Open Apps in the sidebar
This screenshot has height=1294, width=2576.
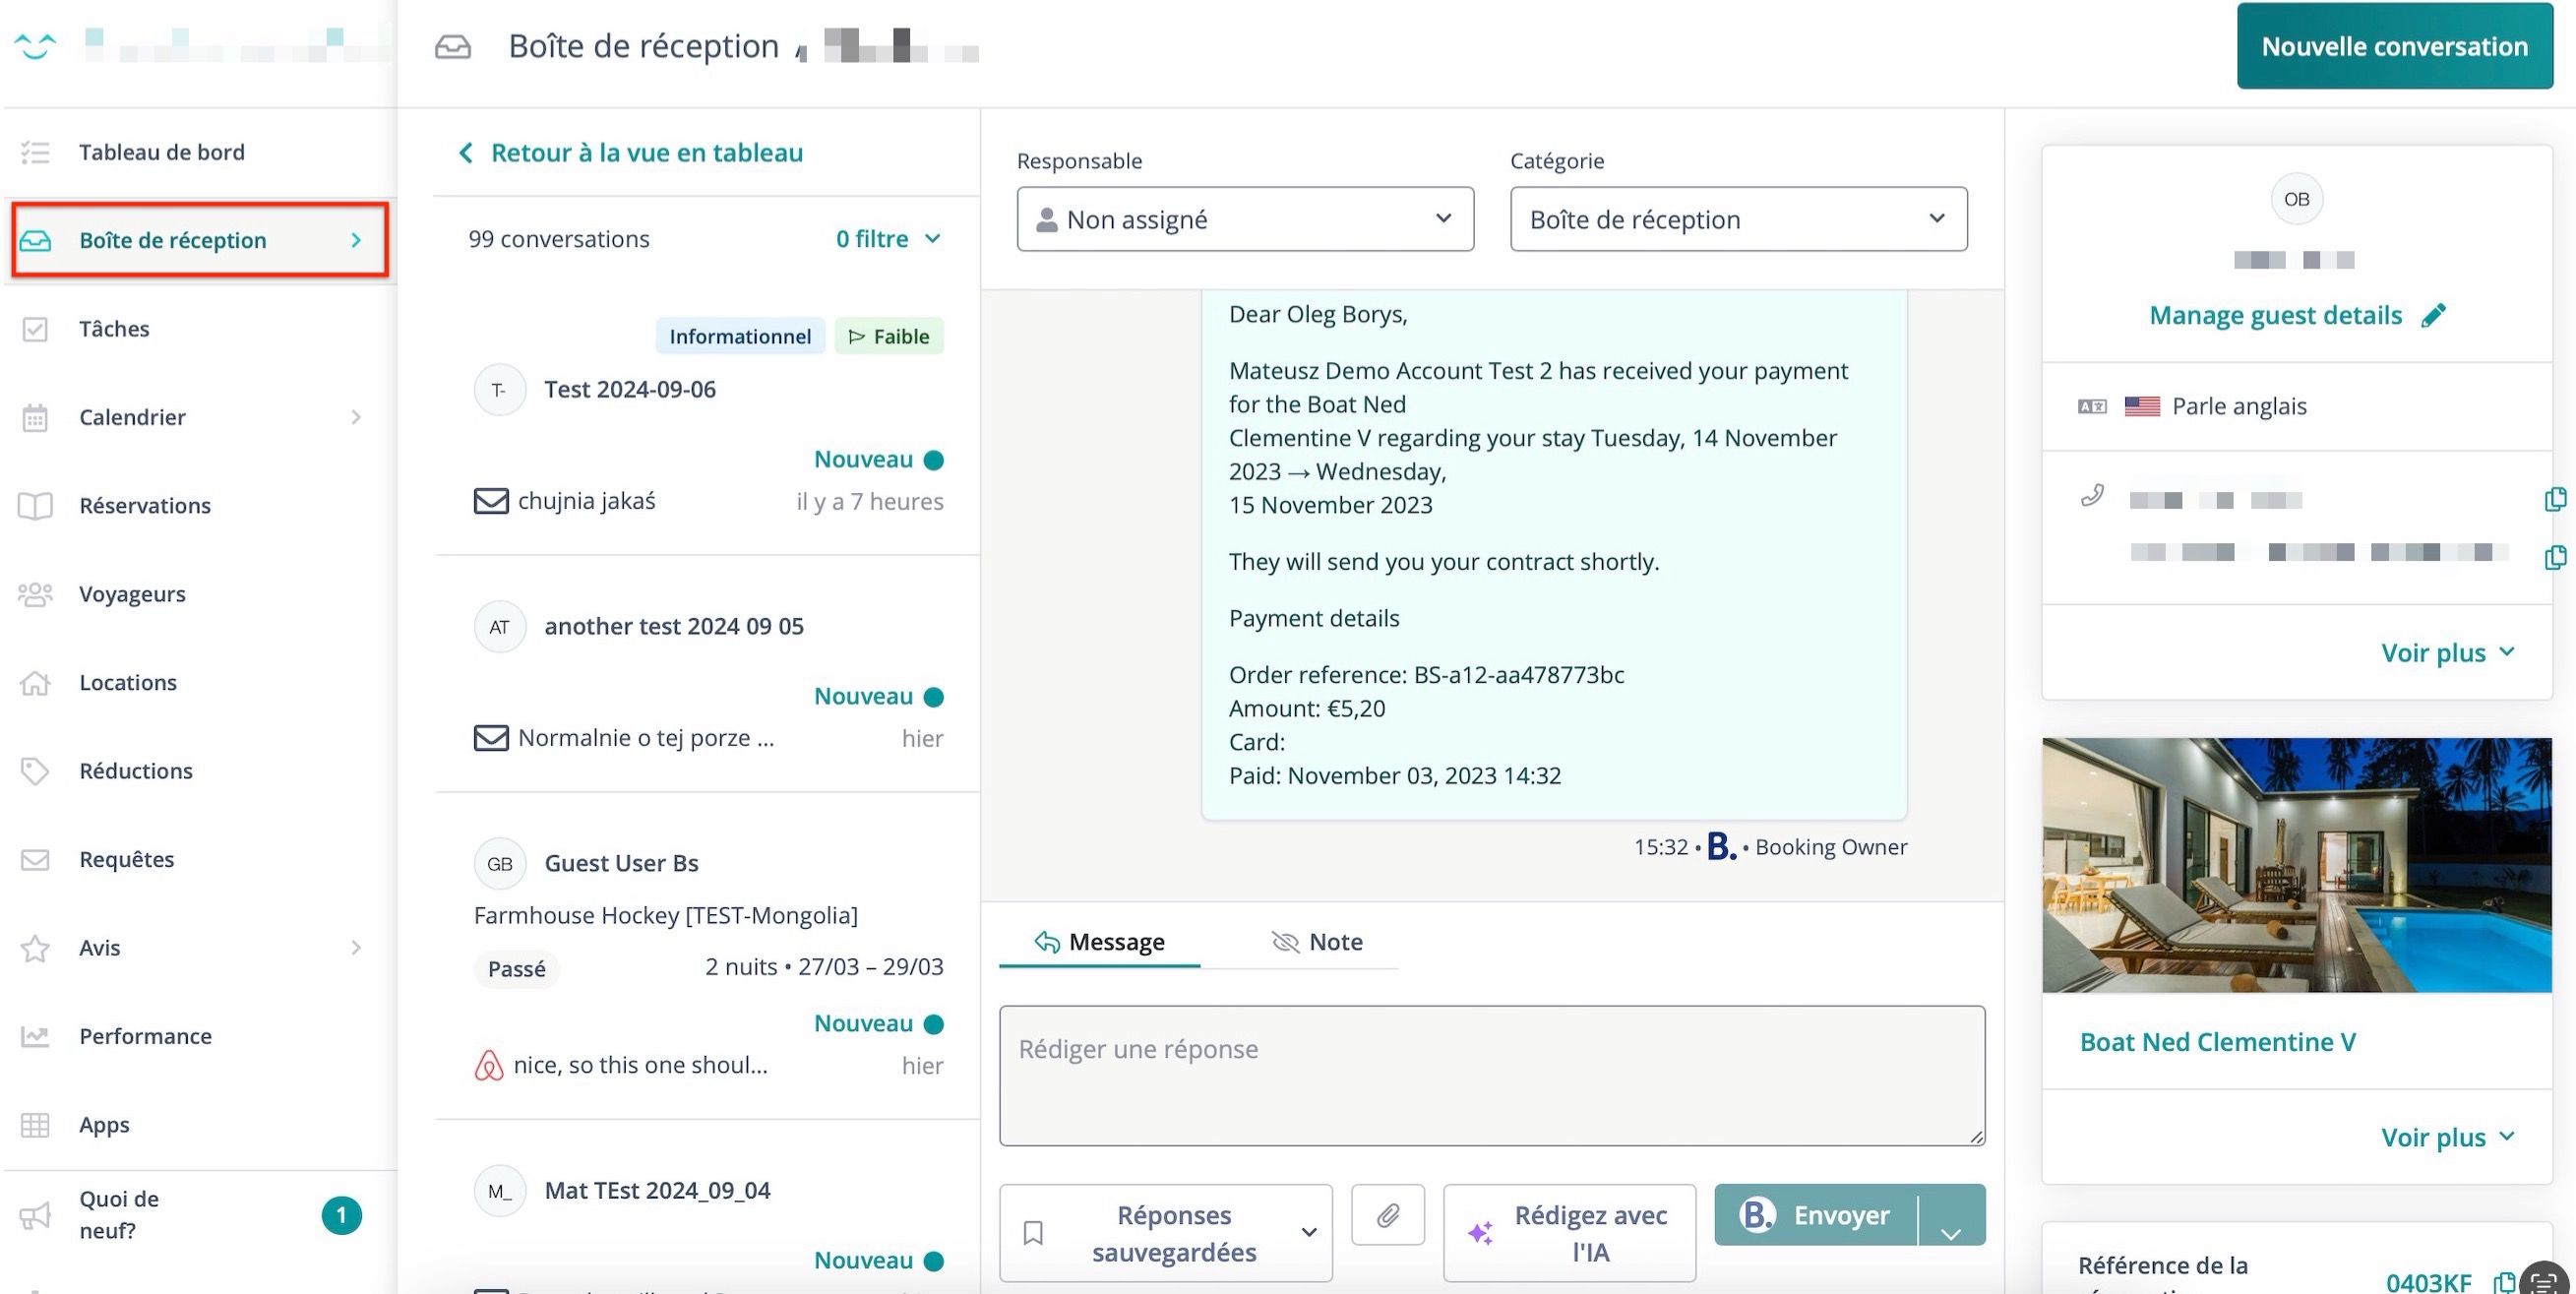pyautogui.click(x=104, y=1124)
